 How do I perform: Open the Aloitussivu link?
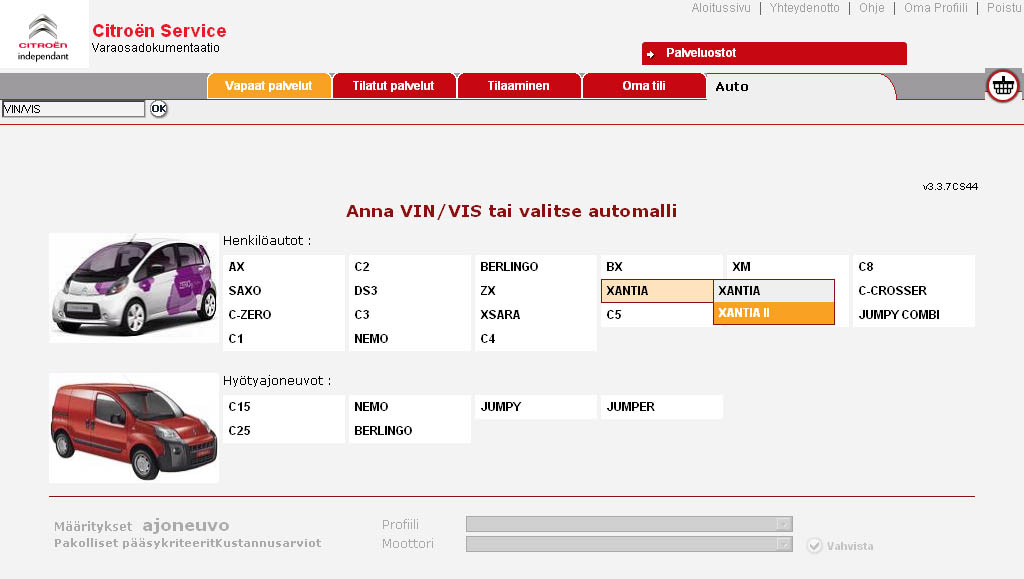720,8
